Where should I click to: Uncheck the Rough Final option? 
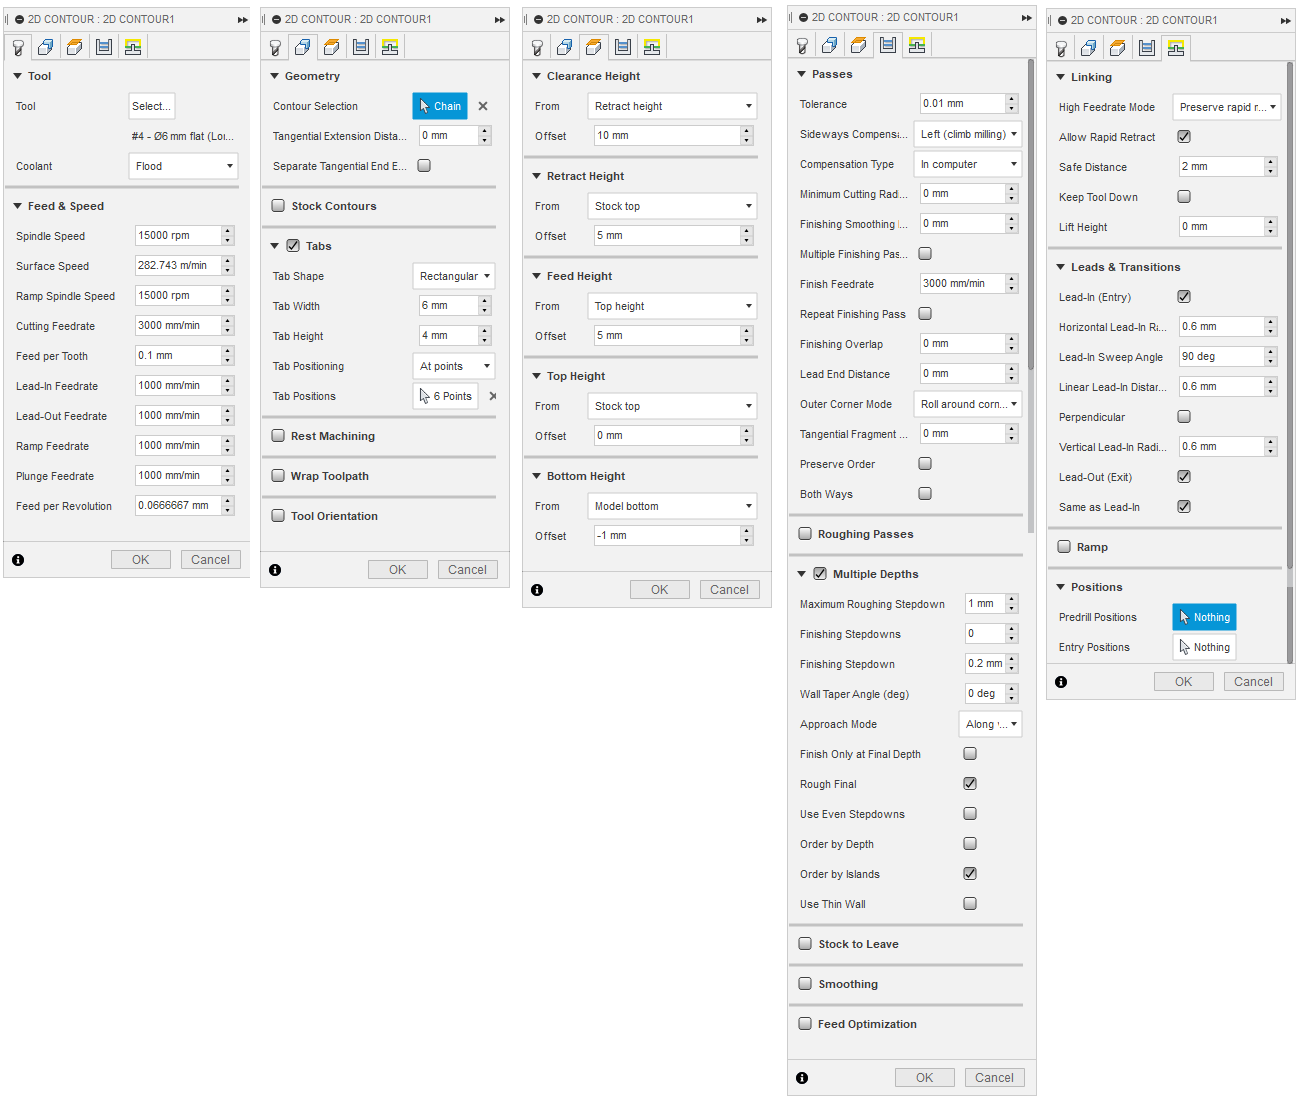click(970, 784)
